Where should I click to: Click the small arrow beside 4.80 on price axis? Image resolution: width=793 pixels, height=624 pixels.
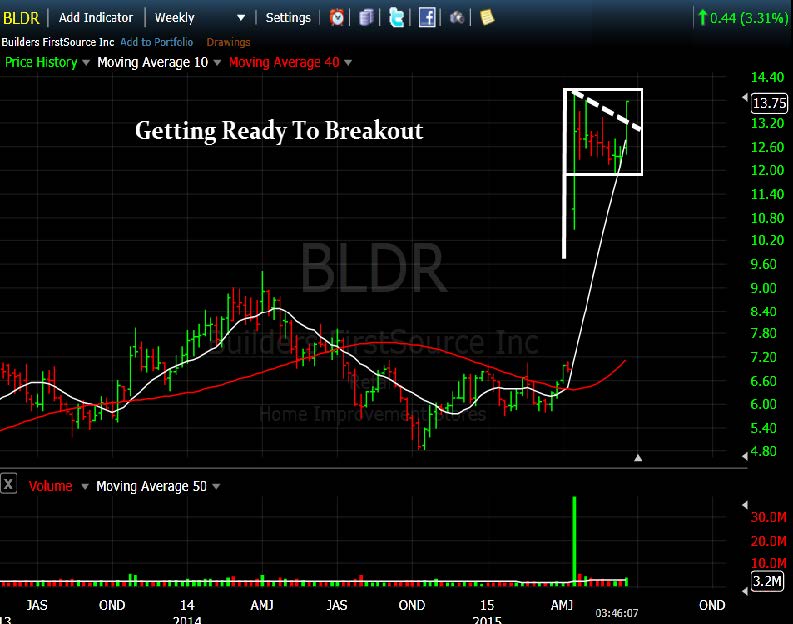point(745,456)
